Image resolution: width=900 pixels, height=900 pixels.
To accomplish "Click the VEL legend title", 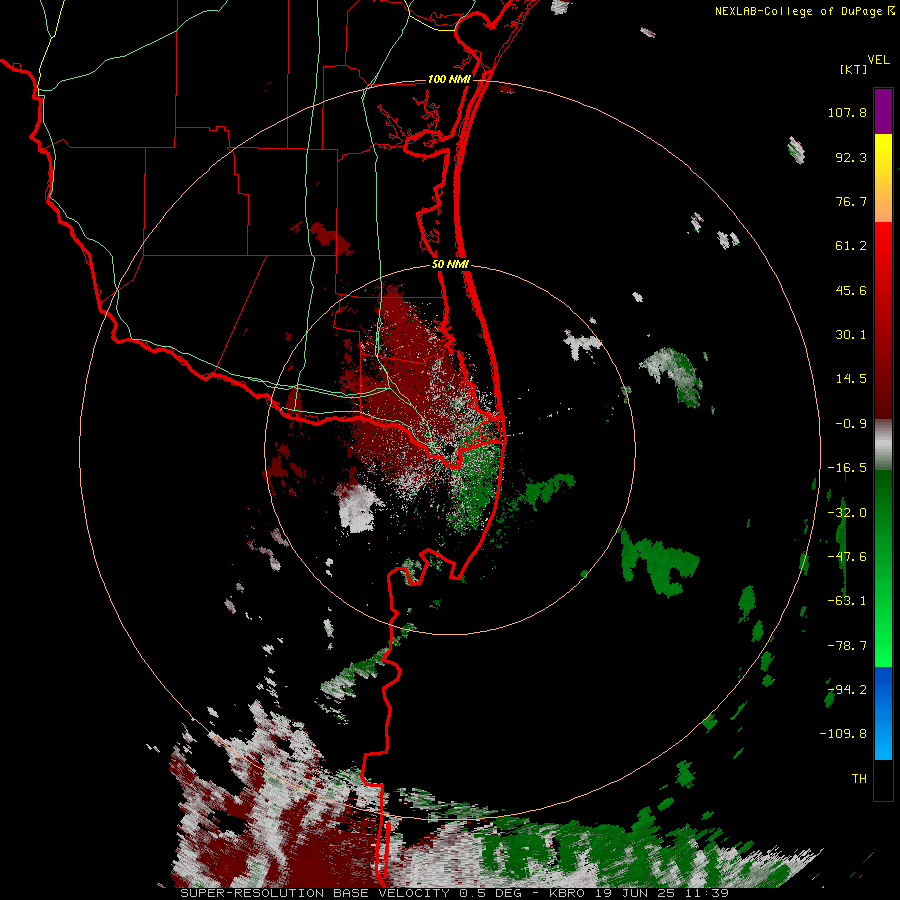I will coord(878,59).
